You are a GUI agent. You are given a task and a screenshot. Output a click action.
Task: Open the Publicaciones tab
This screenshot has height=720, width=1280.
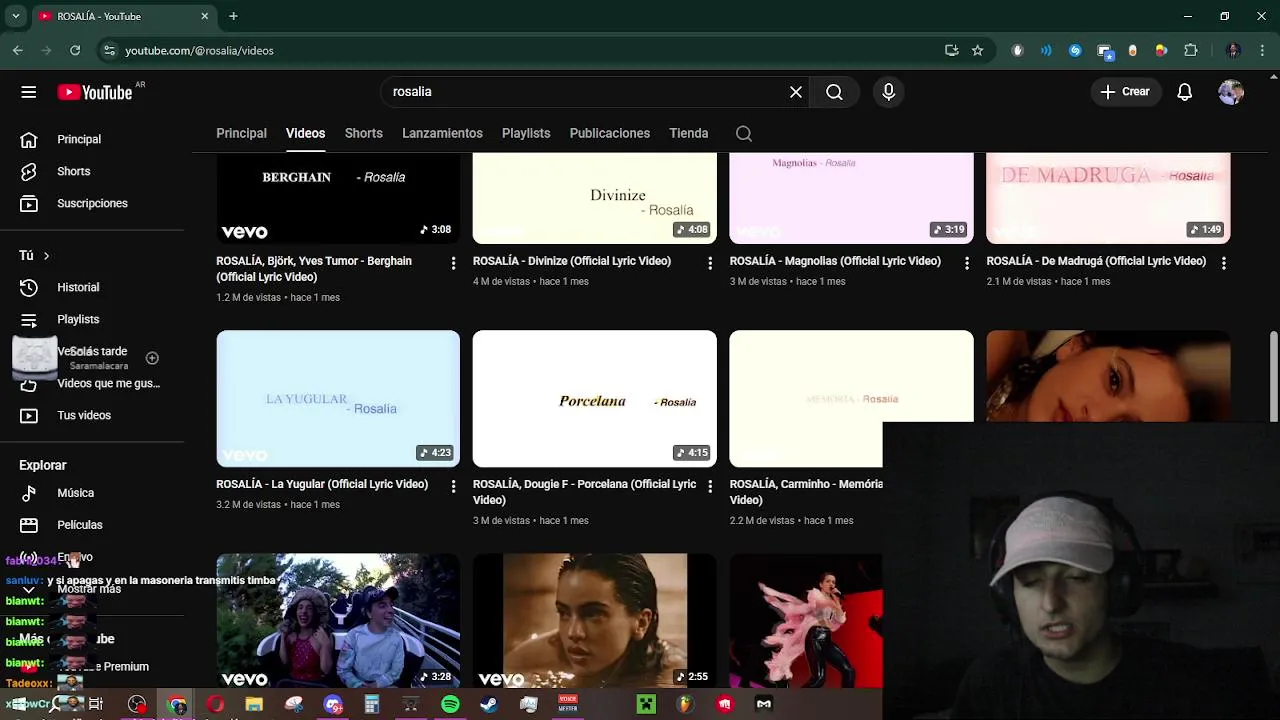pos(610,133)
